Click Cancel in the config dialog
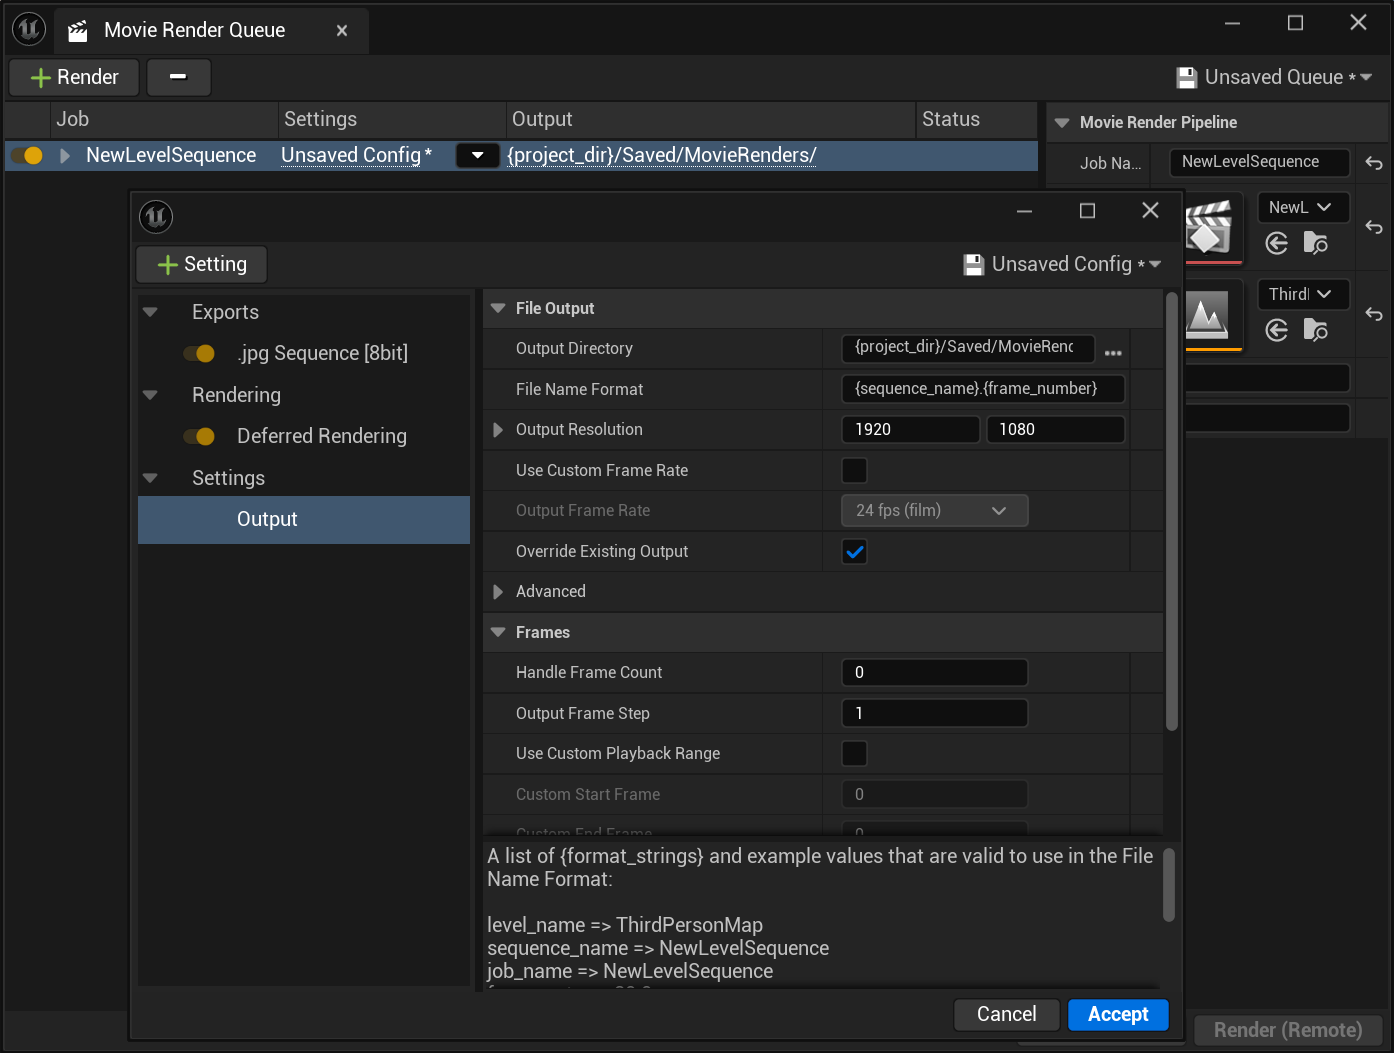The height and width of the screenshot is (1053, 1394). [x=1007, y=1014]
